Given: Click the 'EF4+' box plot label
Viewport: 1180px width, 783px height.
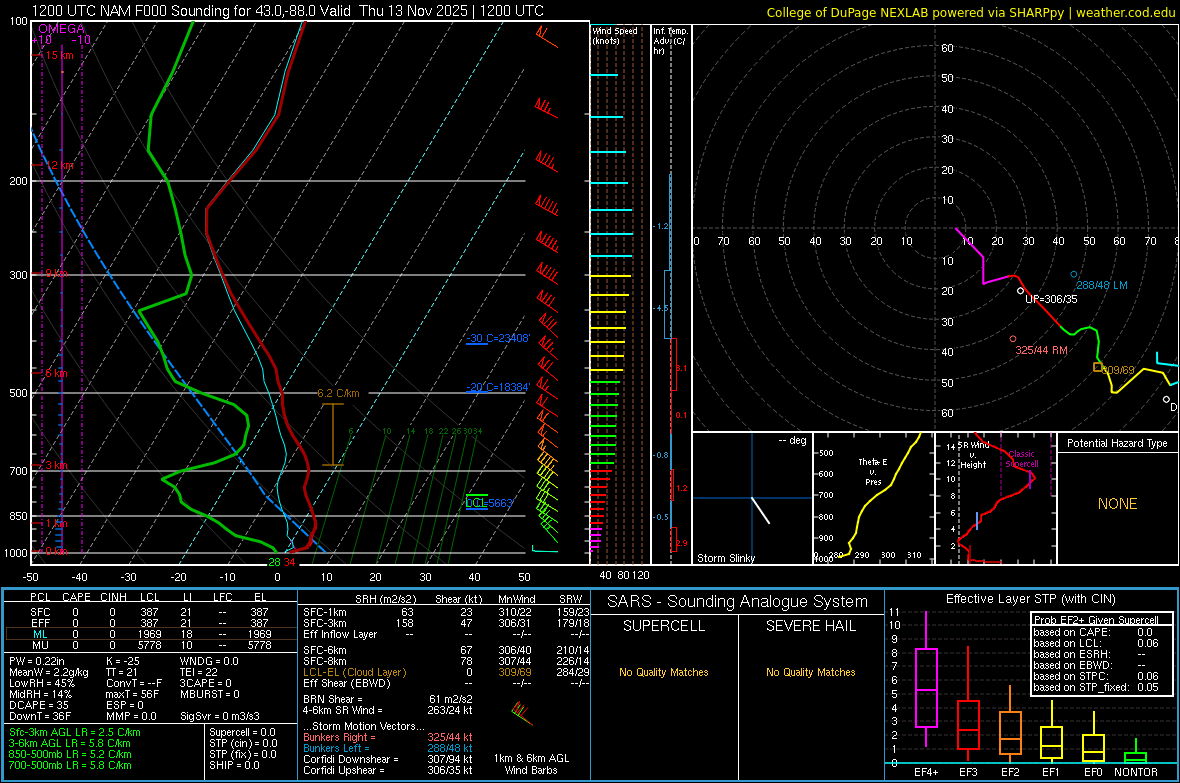Looking at the screenshot, I should pyautogui.click(x=926, y=772).
